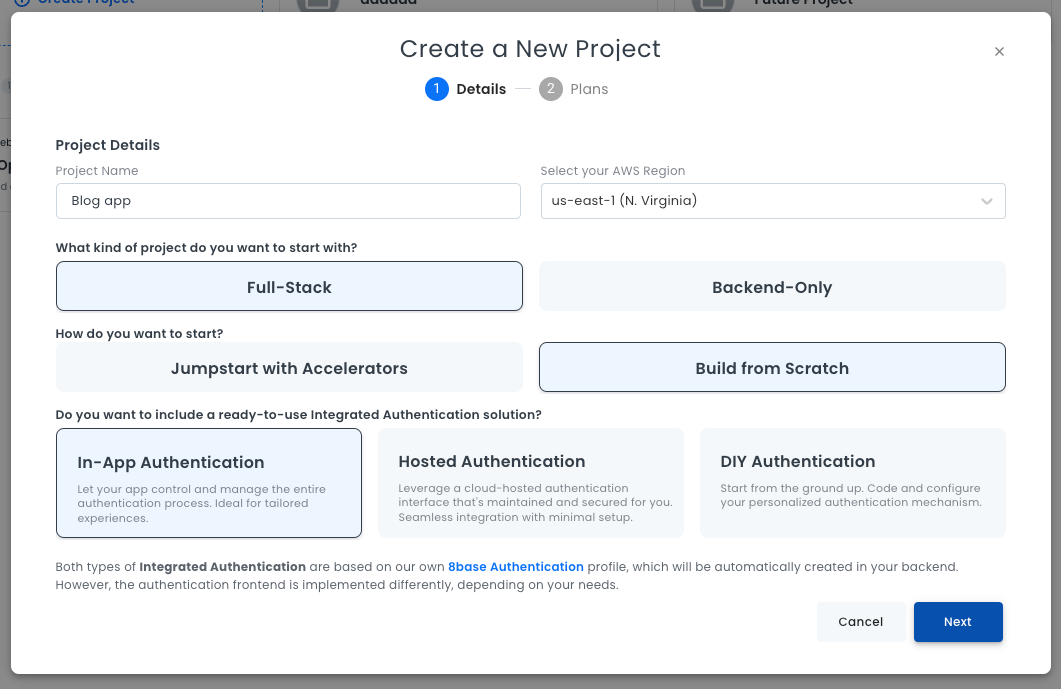The image size is (1061, 689).
Task: Select the Full-Stack project type
Action: click(x=289, y=287)
